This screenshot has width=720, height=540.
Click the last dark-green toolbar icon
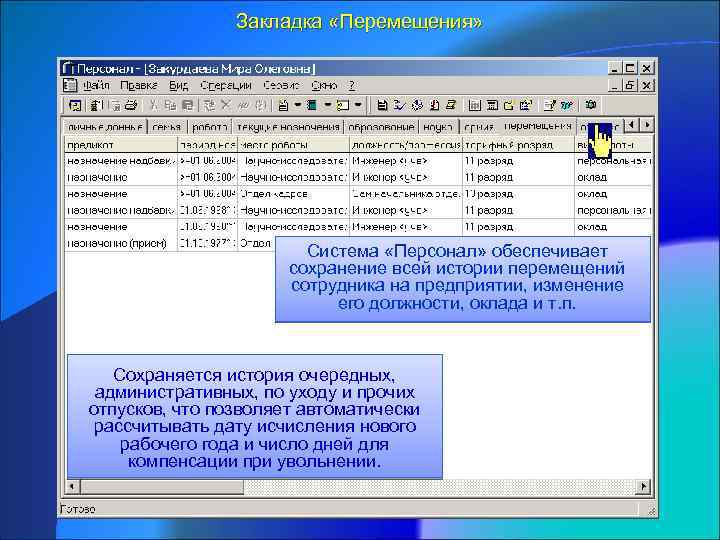click(x=591, y=106)
